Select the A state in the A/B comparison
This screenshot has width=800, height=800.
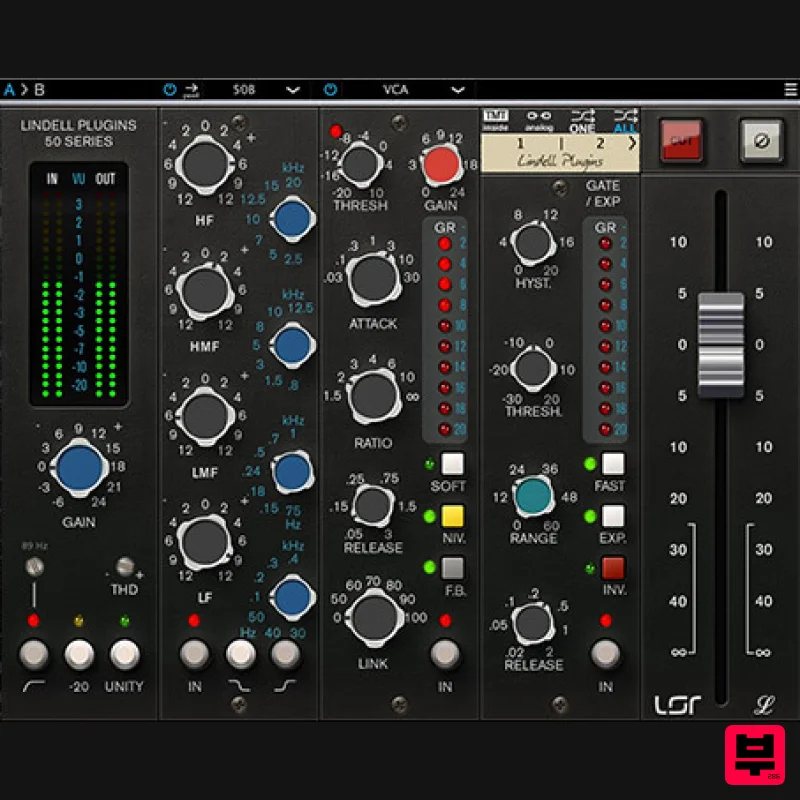pos(9,90)
